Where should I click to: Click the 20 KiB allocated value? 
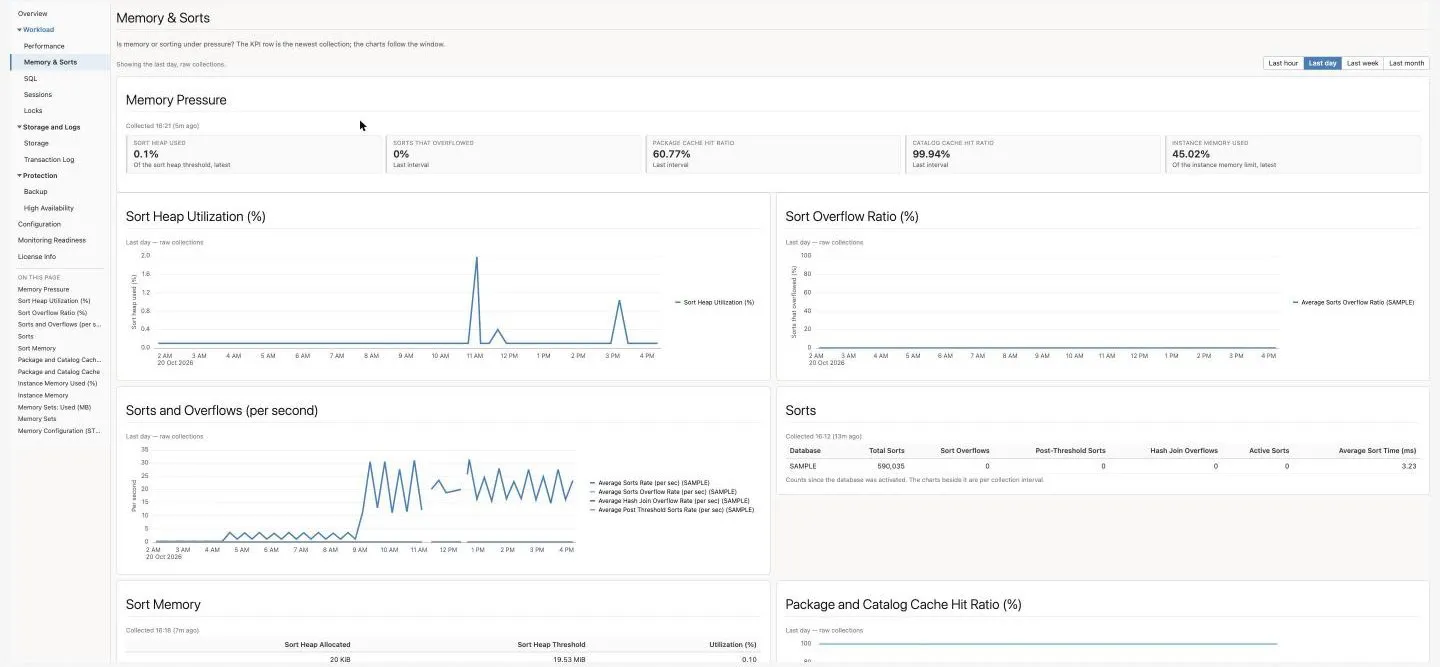click(340, 660)
